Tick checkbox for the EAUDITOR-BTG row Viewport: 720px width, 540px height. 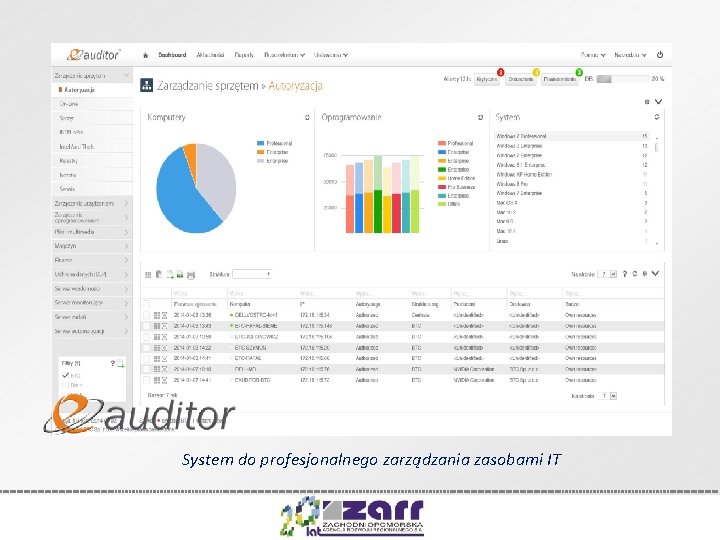[x=146, y=380]
